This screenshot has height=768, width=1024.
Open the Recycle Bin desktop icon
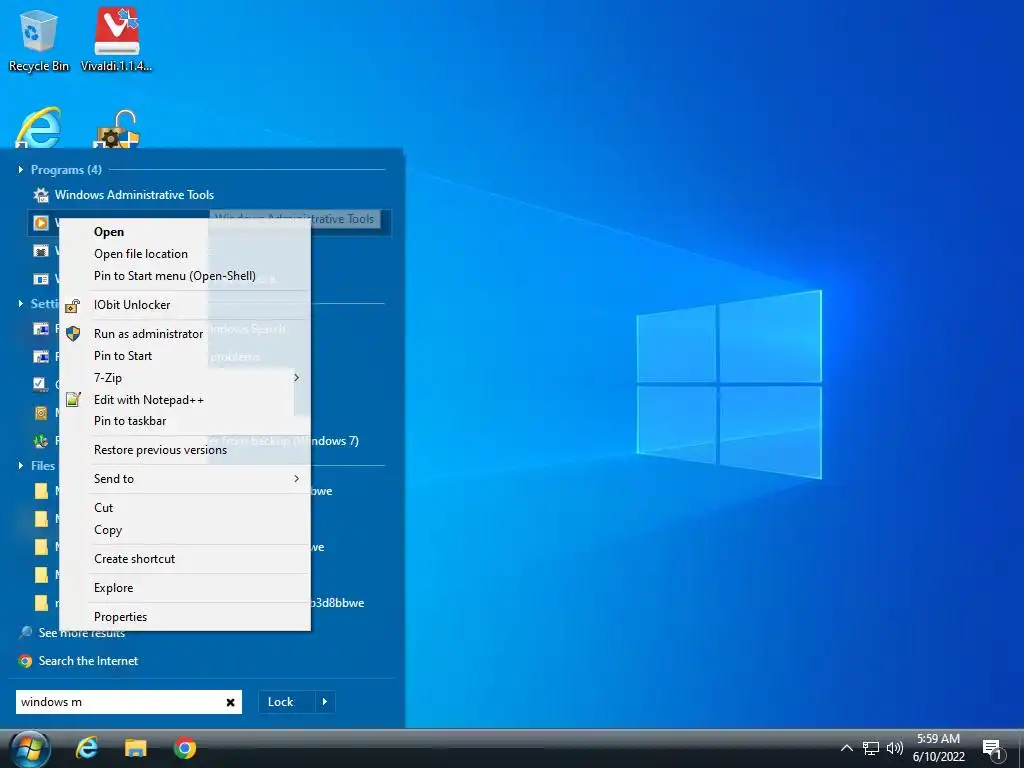coord(39,40)
